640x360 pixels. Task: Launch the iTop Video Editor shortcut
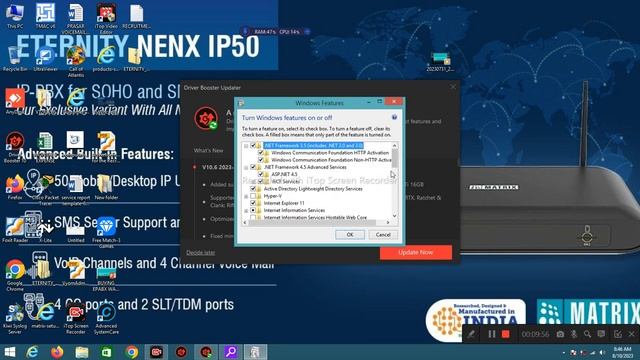[x=106, y=18]
